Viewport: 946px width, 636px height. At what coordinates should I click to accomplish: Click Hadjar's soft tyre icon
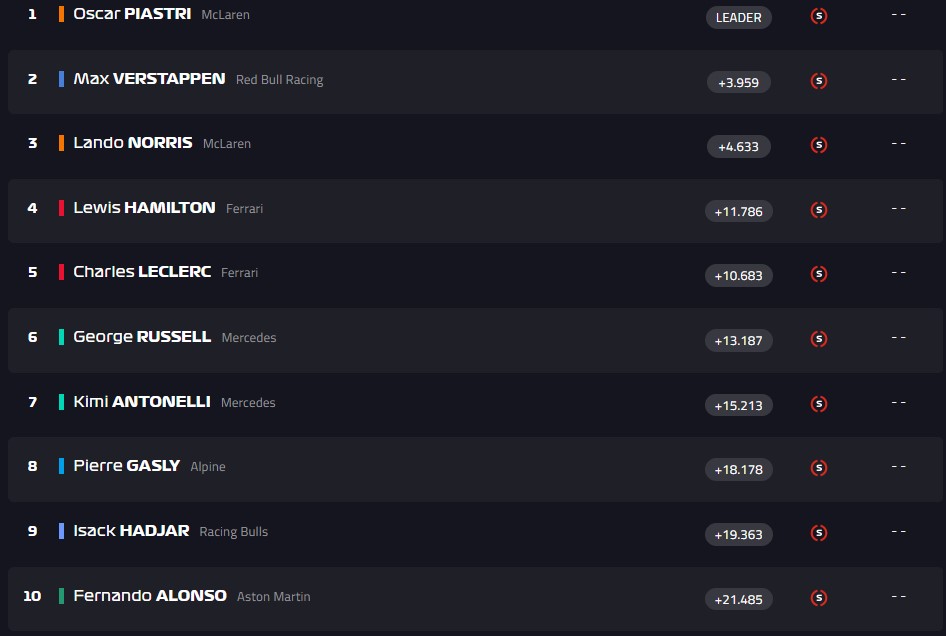click(818, 533)
